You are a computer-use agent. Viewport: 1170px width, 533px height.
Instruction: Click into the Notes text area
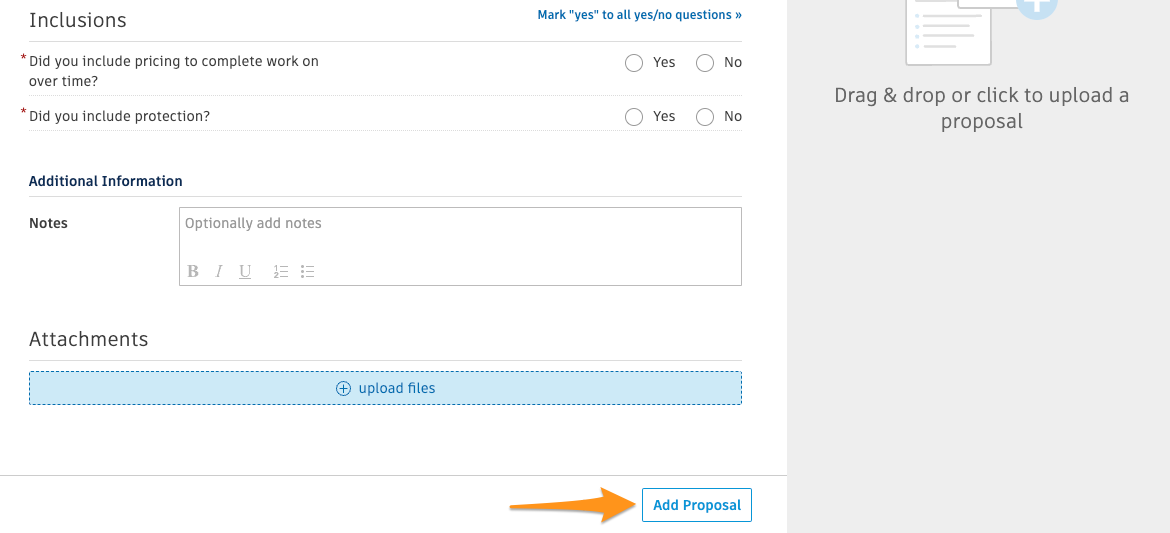point(460,234)
